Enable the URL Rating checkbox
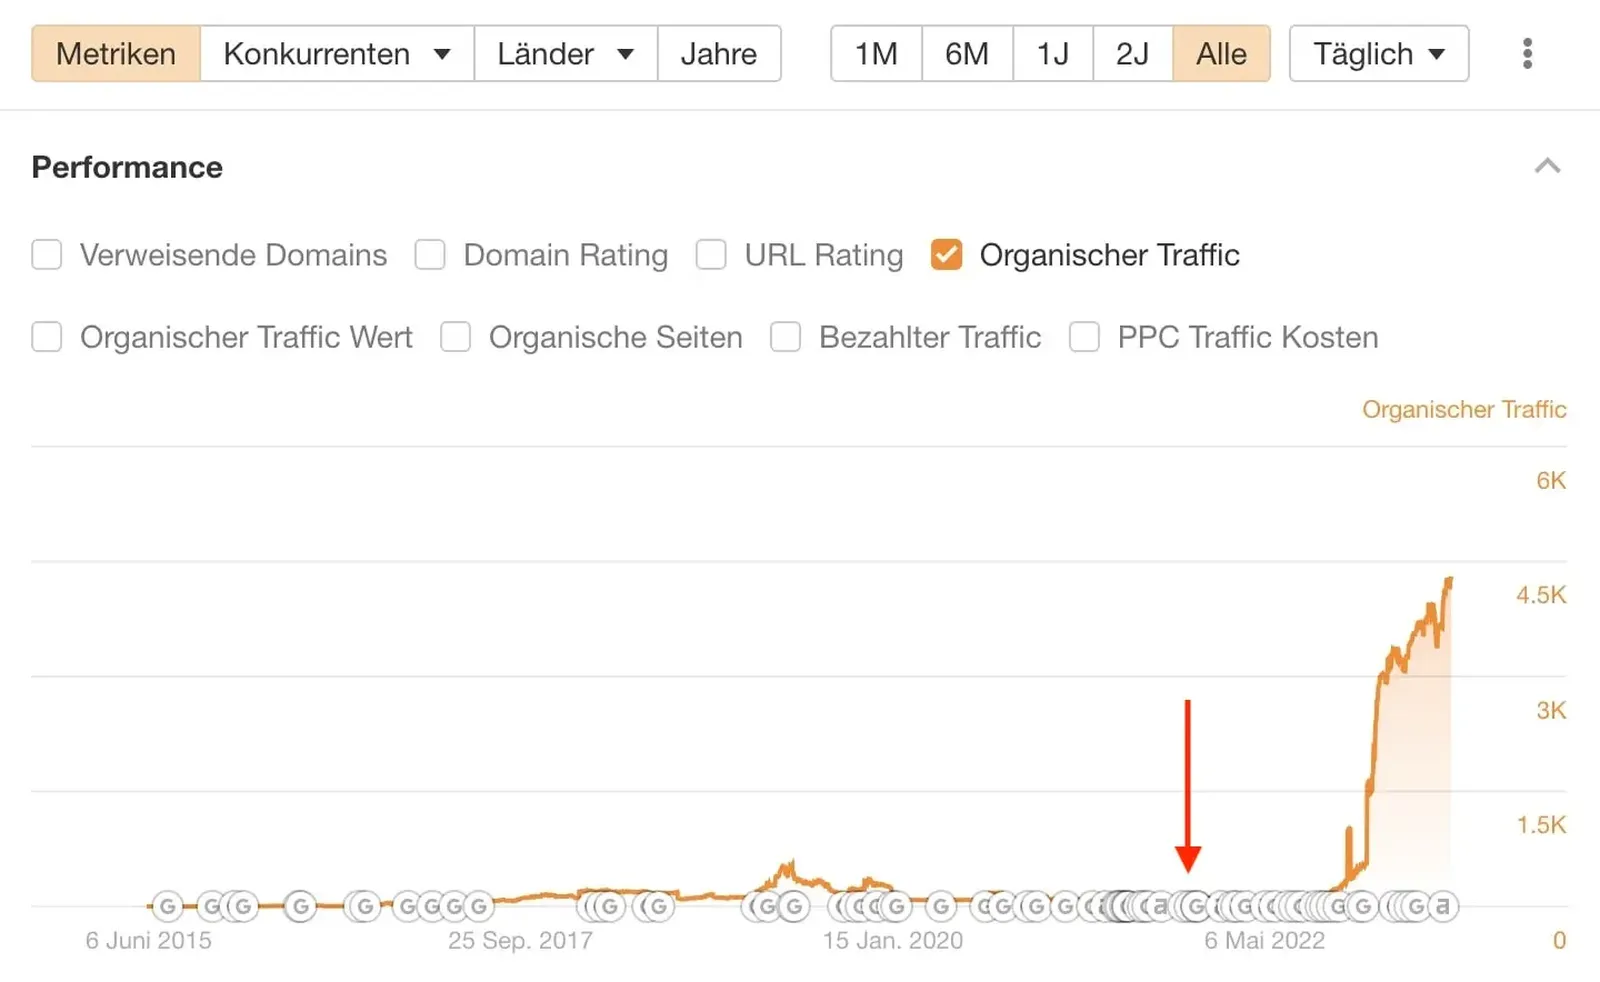 (711, 255)
